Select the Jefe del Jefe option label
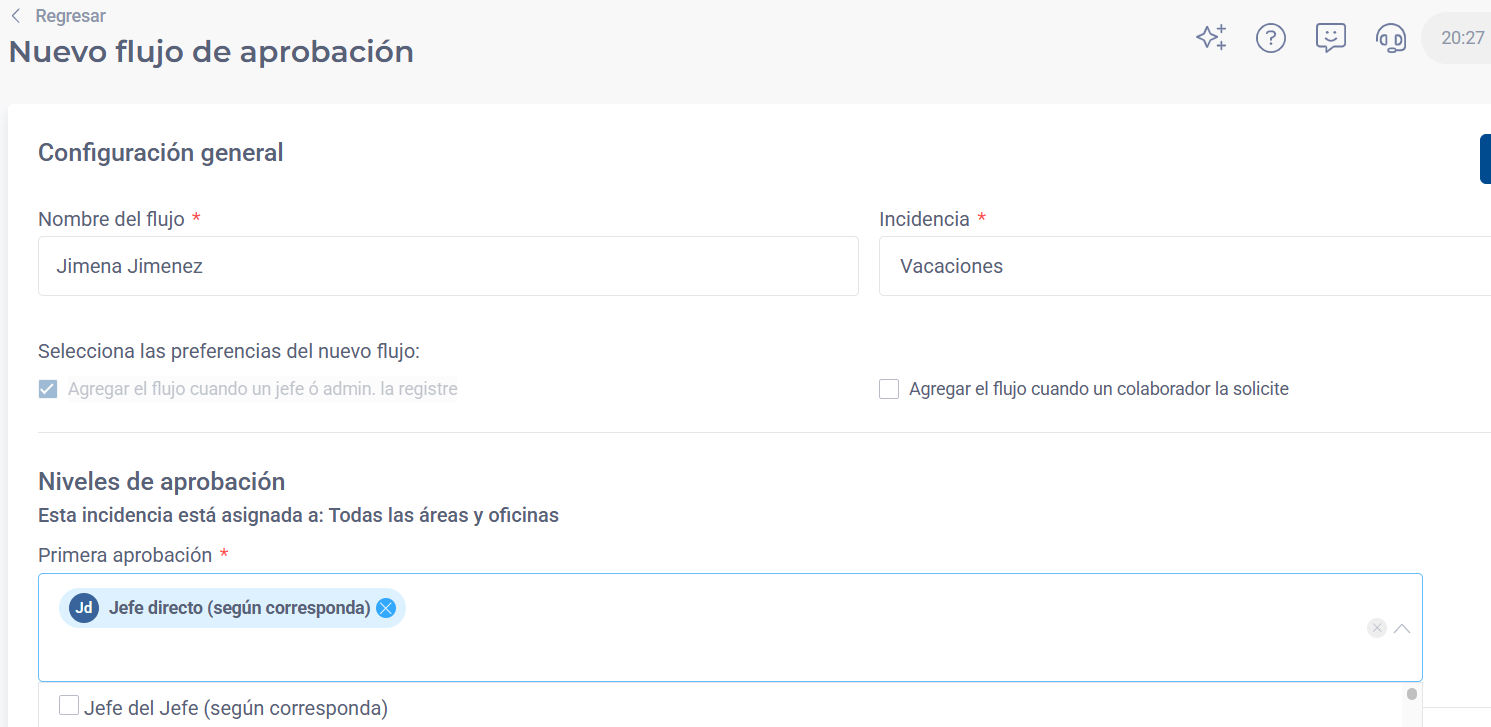This screenshot has height=727, width=1491. [236, 708]
